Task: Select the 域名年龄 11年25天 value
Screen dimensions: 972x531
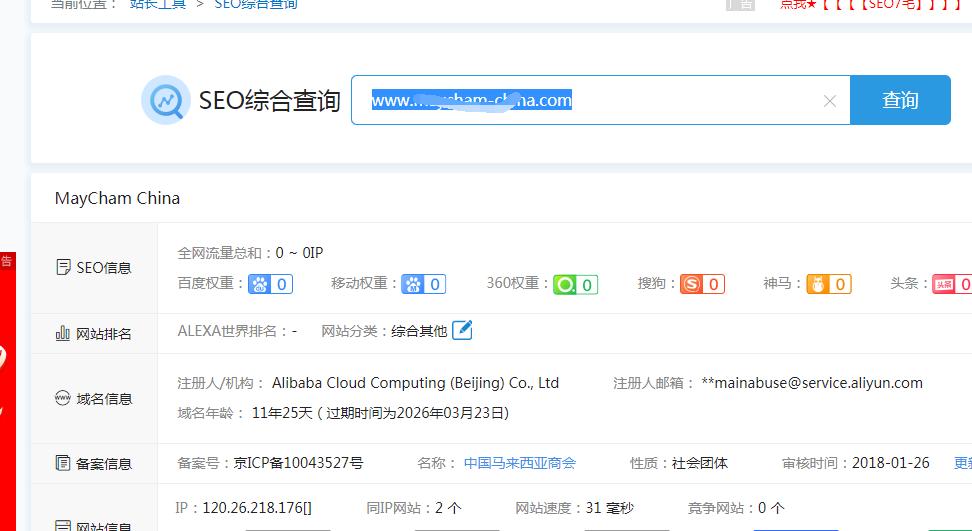Action: click(x=282, y=413)
